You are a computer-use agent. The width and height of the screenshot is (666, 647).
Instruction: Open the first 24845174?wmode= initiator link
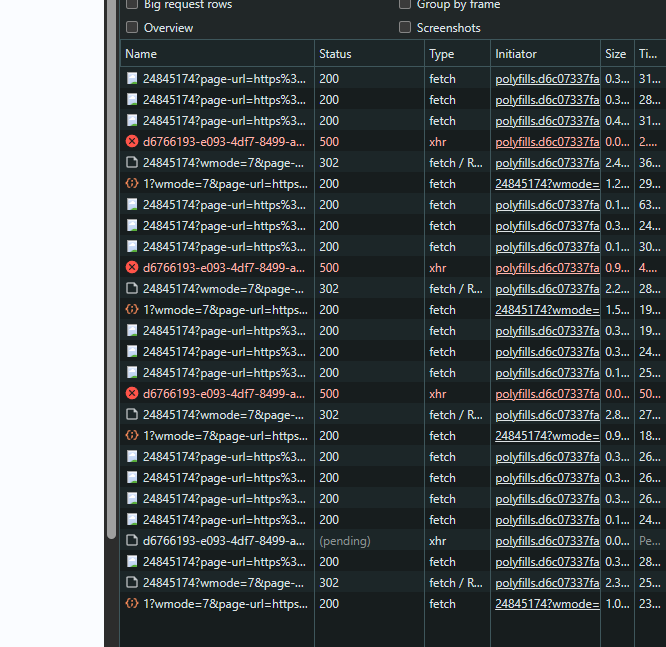pos(547,184)
